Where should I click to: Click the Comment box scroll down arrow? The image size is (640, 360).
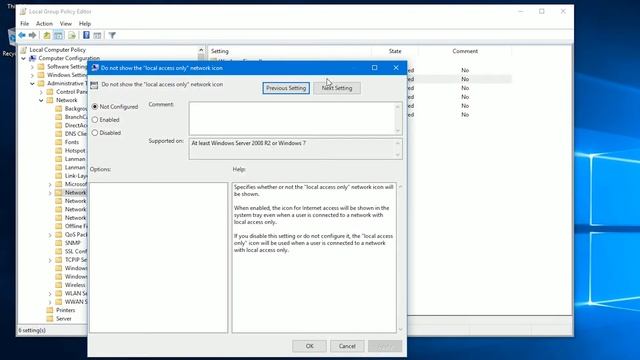point(398,131)
